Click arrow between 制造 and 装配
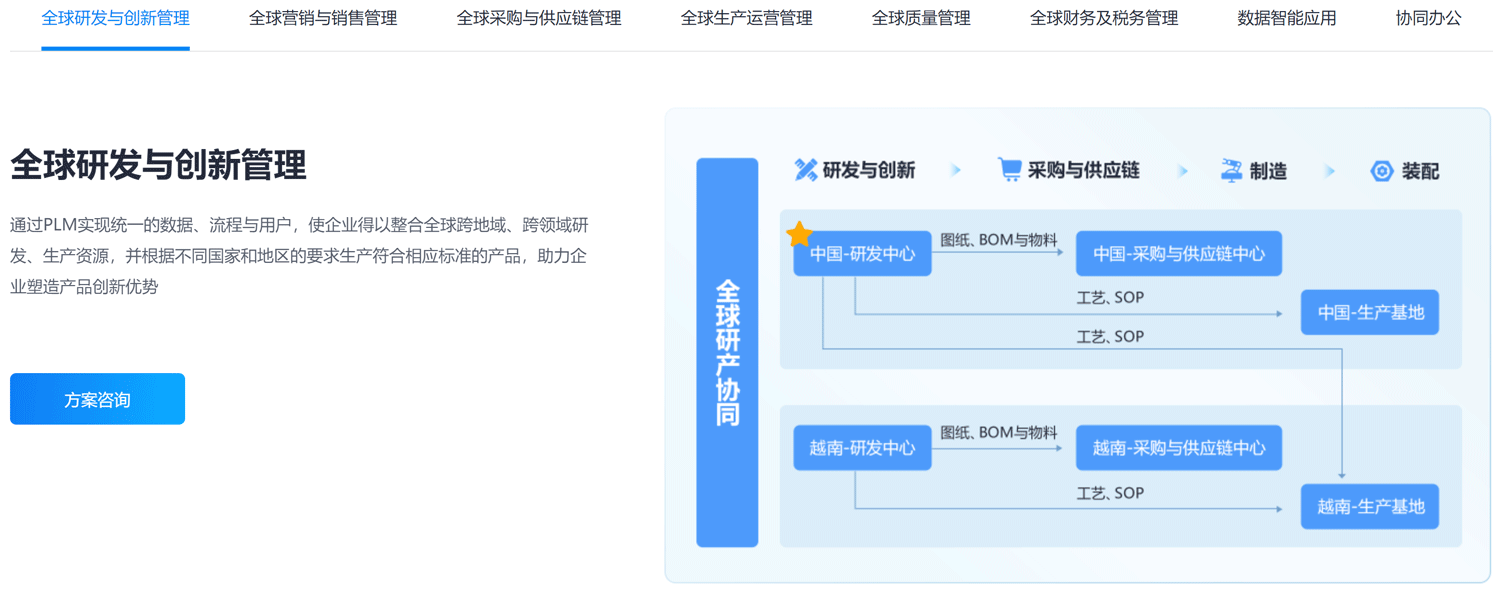 tap(1330, 171)
